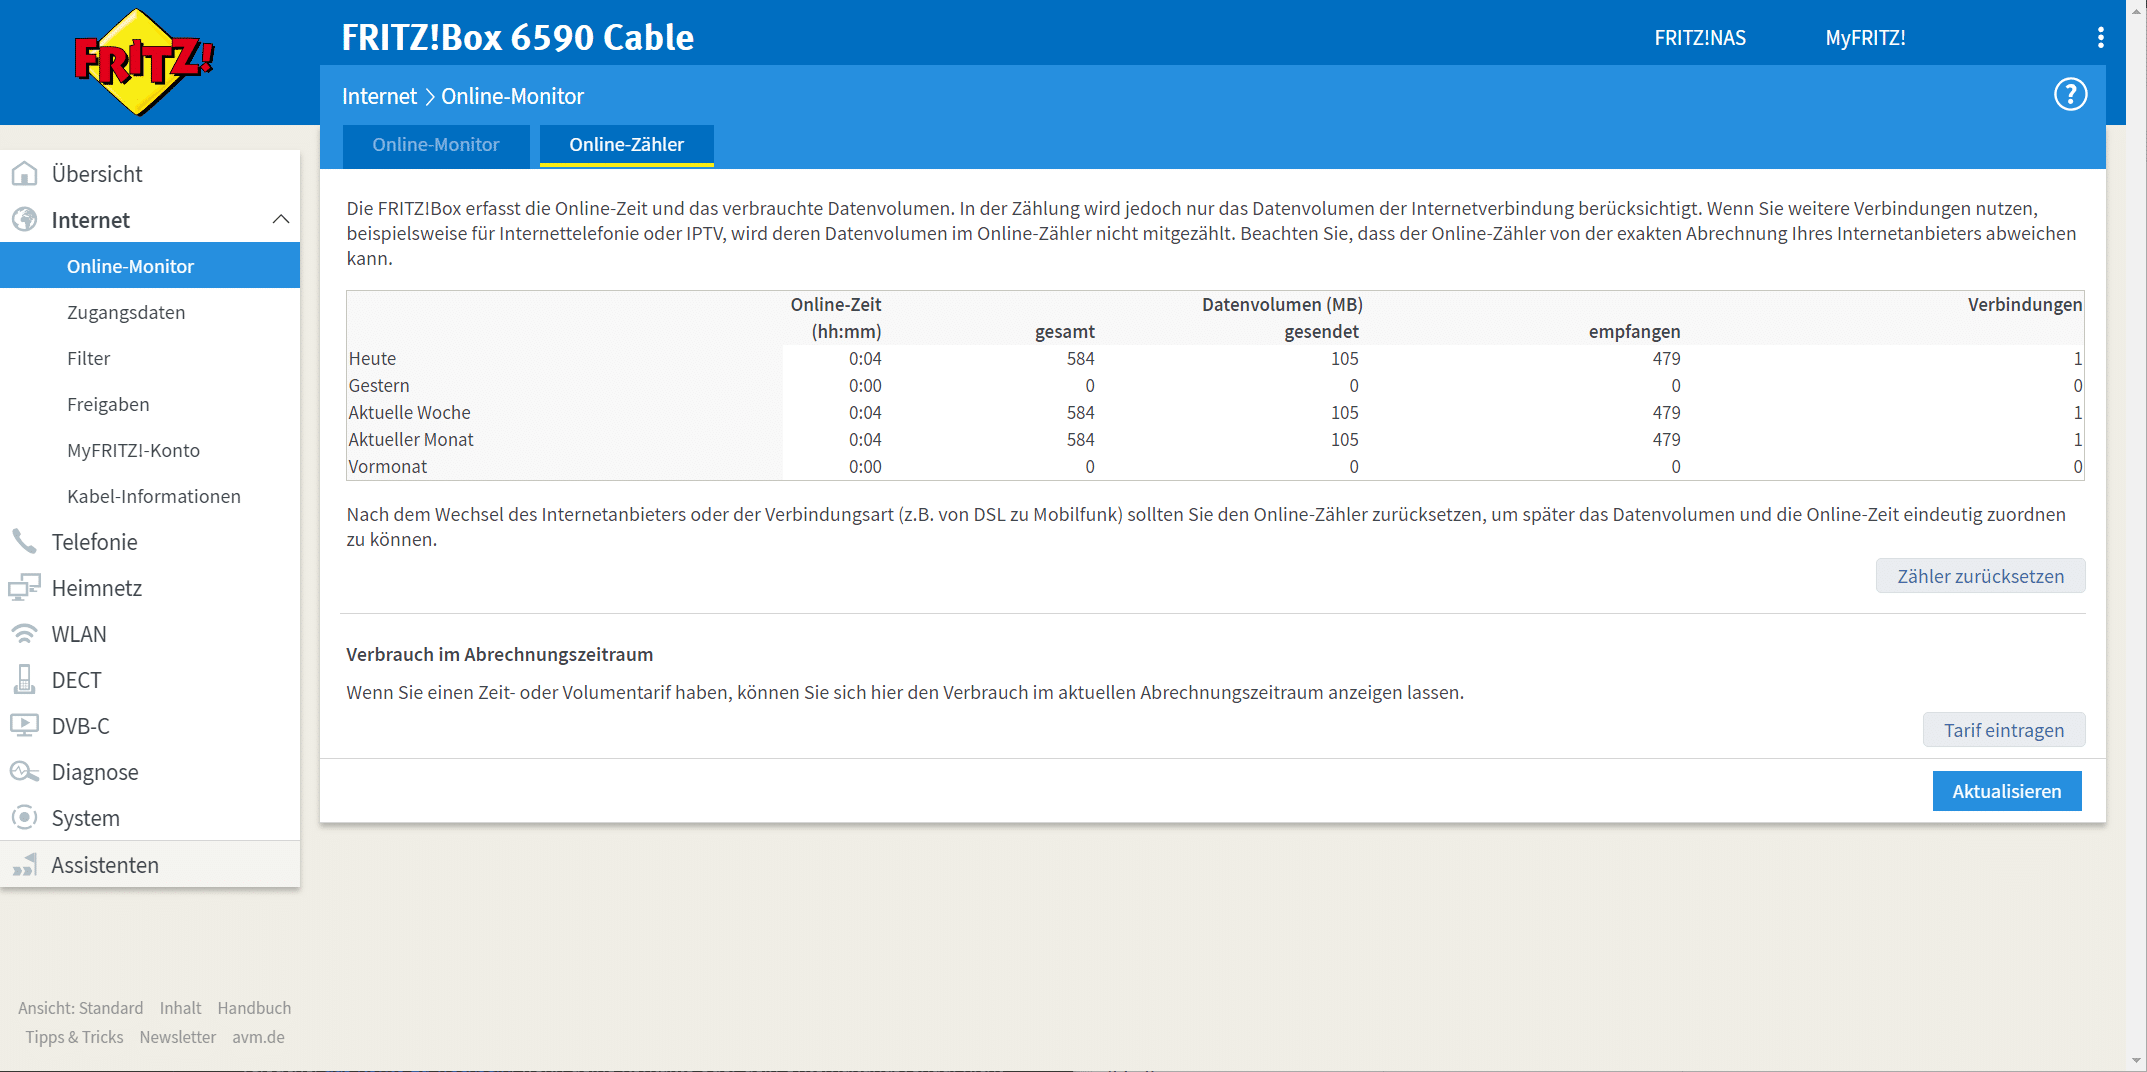Click the DVB-C monitor icon
Screen dimensions: 2147x1072
point(24,726)
